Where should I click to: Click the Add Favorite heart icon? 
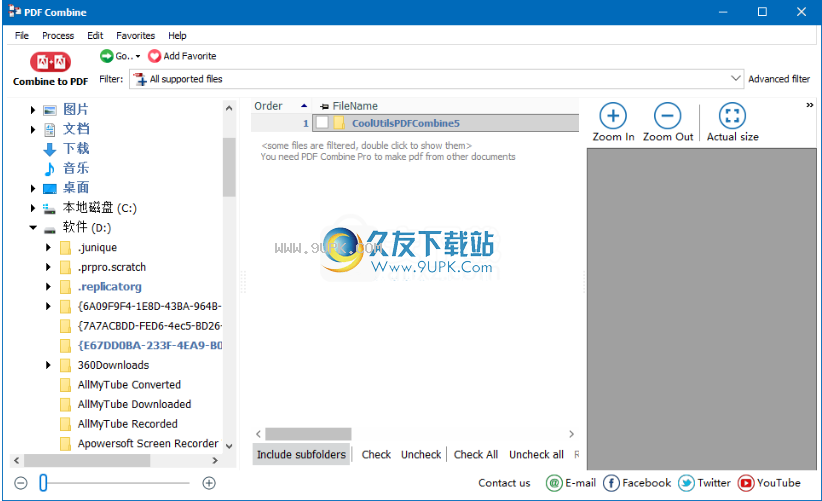[x=154, y=56]
